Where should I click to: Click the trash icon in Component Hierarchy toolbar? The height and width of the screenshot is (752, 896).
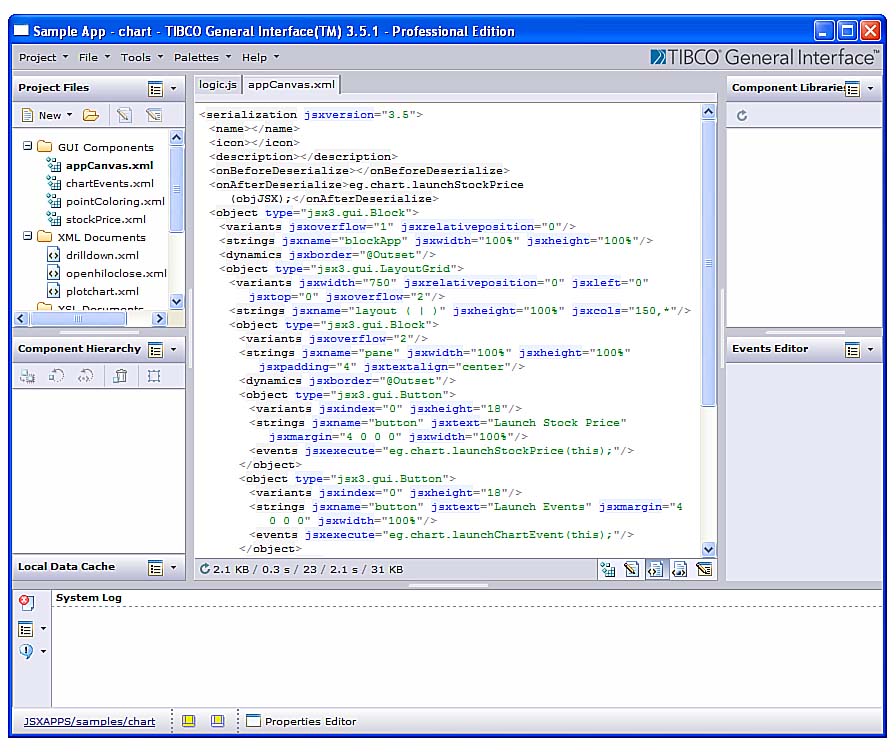[120, 376]
